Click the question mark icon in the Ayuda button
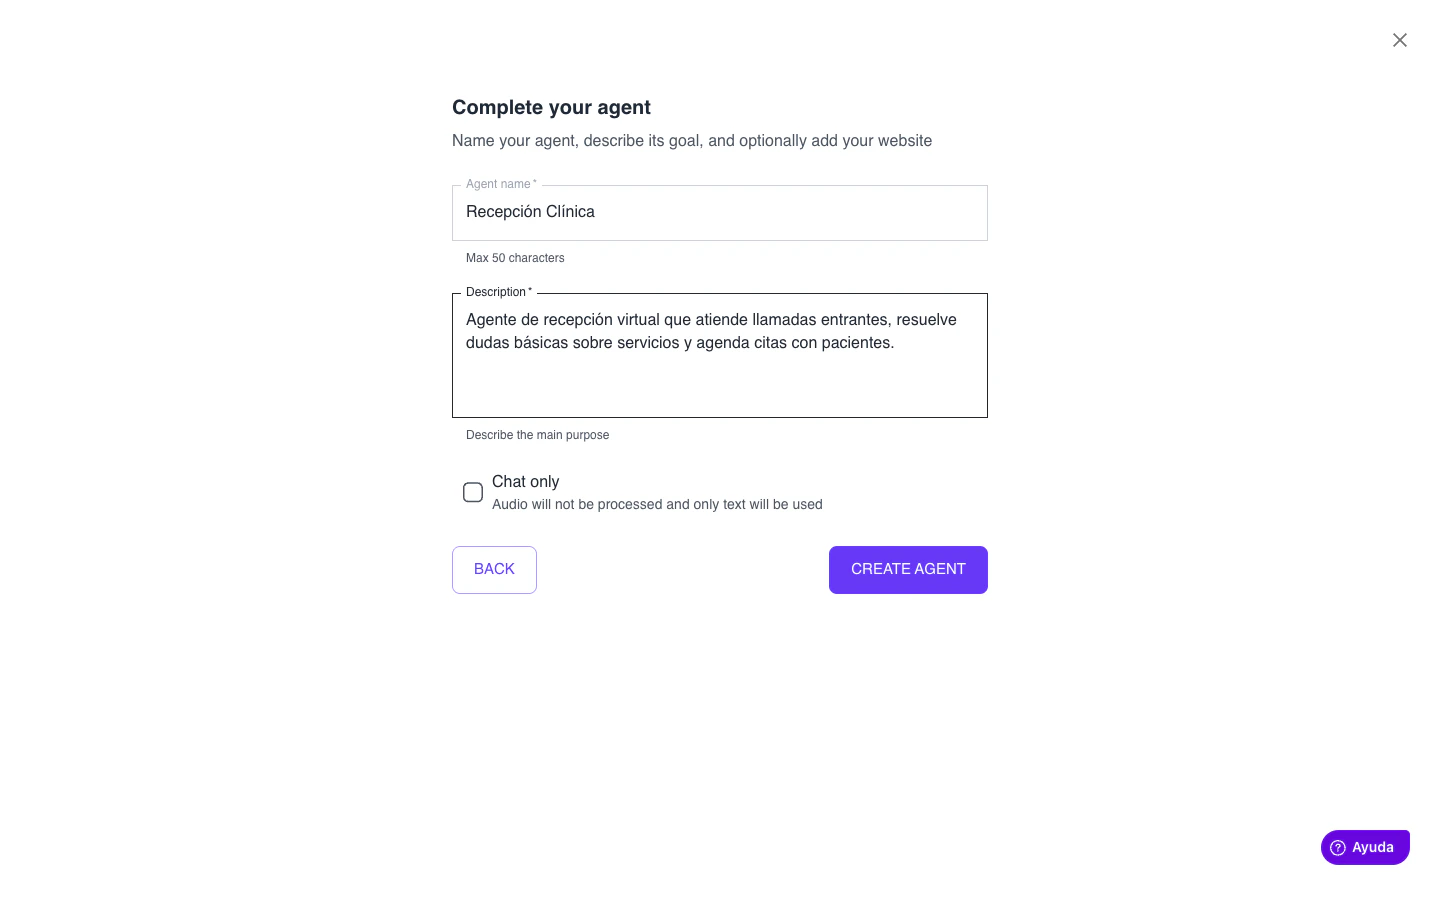Screen dimensions: 1440x900 pyautogui.click(x=1337, y=847)
